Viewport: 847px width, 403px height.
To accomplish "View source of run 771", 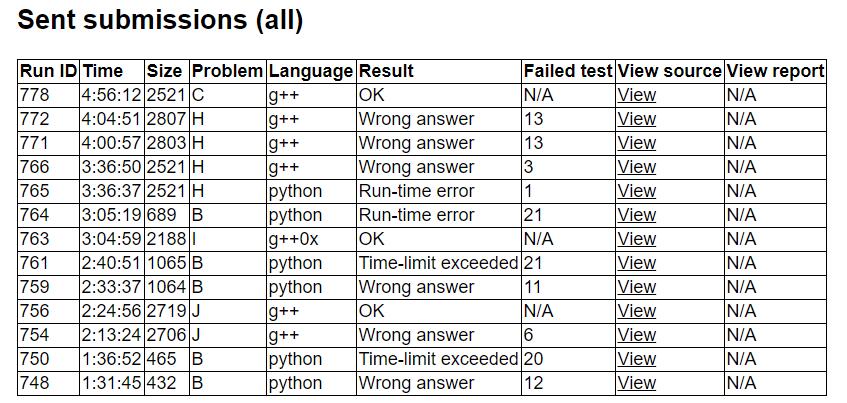I will (x=636, y=143).
